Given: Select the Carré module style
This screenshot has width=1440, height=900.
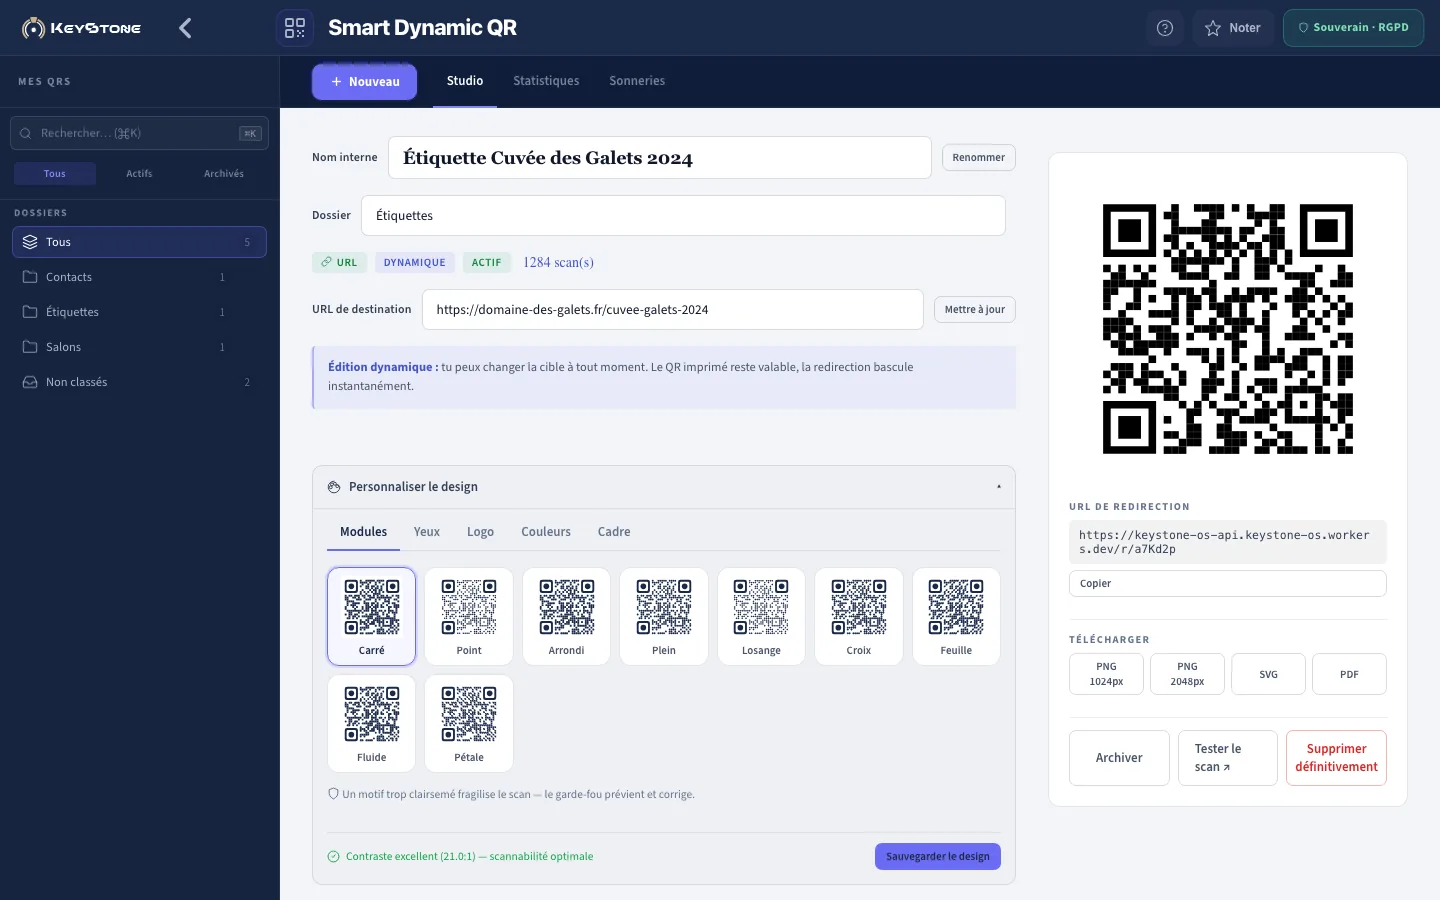Looking at the screenshot, I should [x=372, y=617].
